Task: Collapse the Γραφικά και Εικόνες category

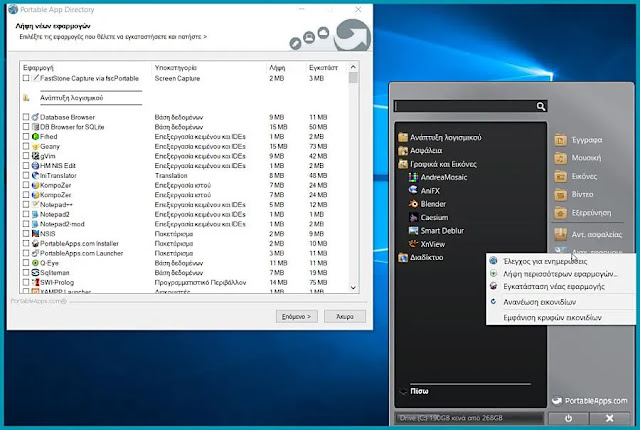Action: pos(437,164)
